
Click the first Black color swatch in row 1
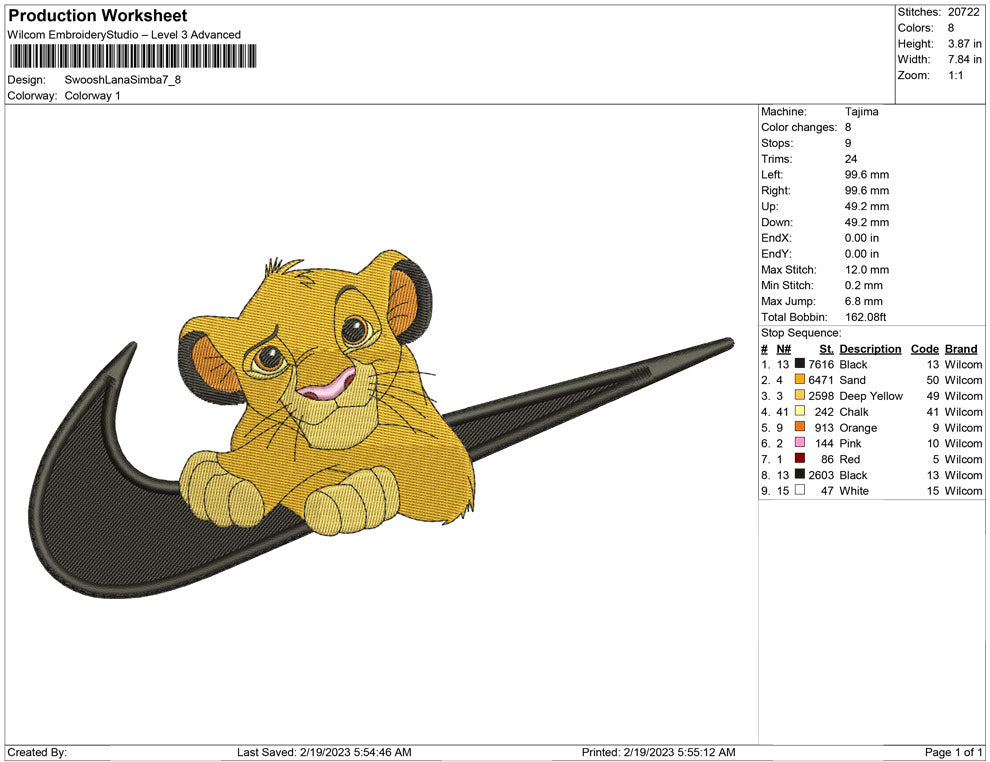pos(800,364)
